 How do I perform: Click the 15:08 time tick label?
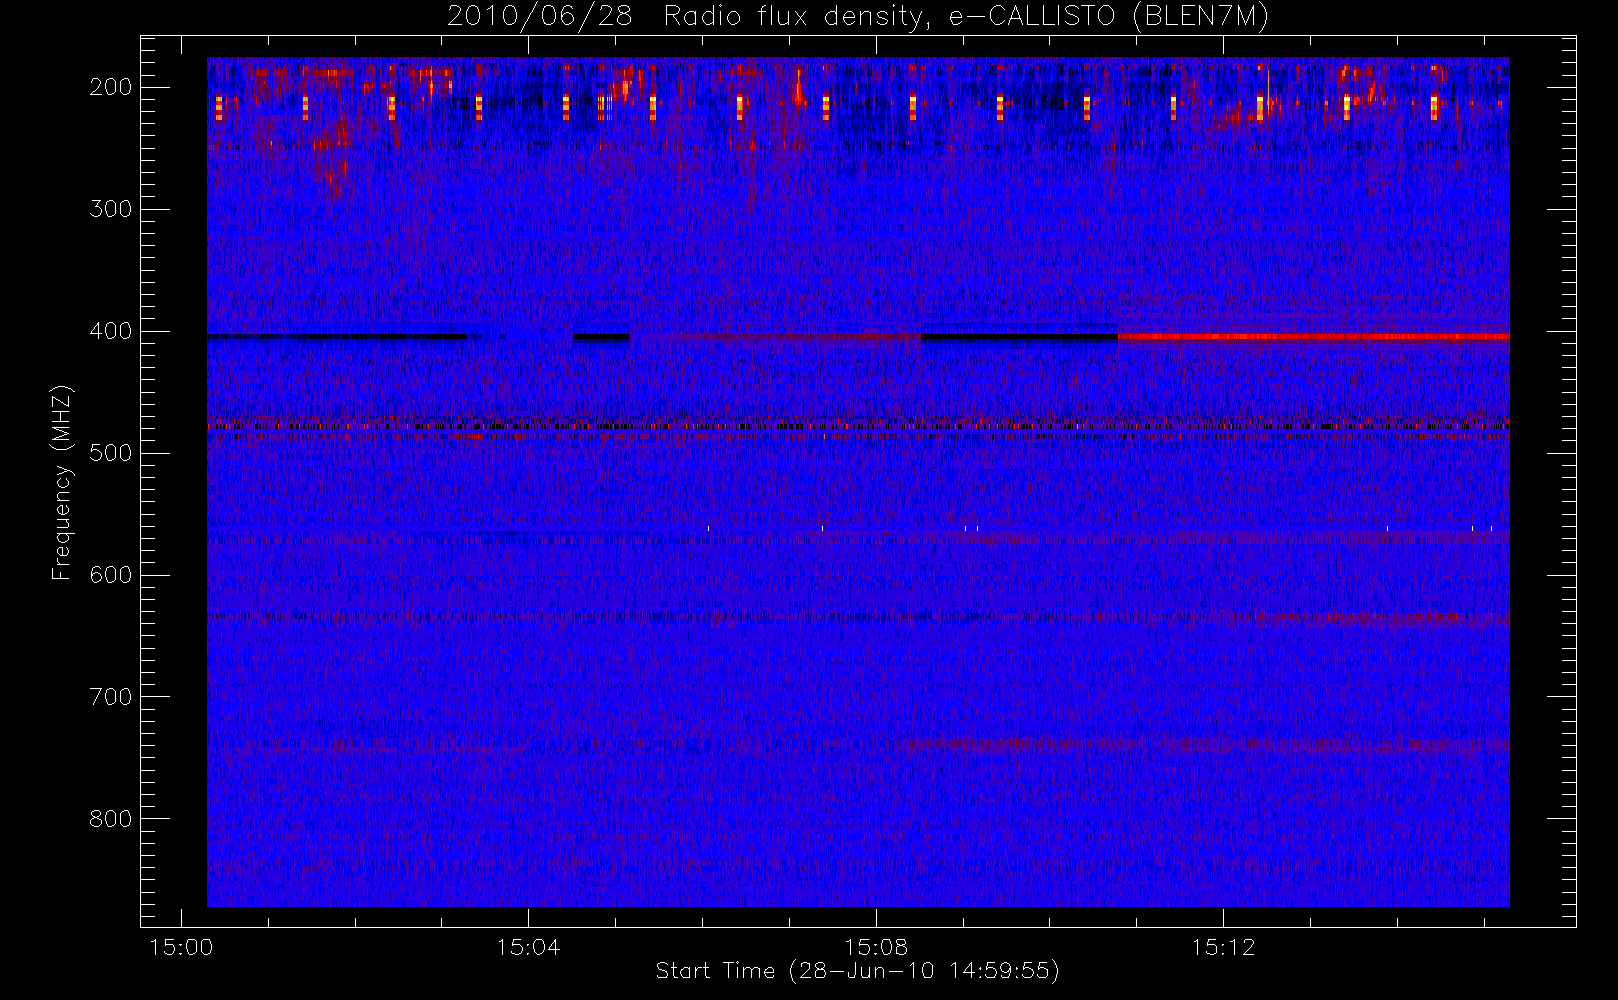[876, 946]
